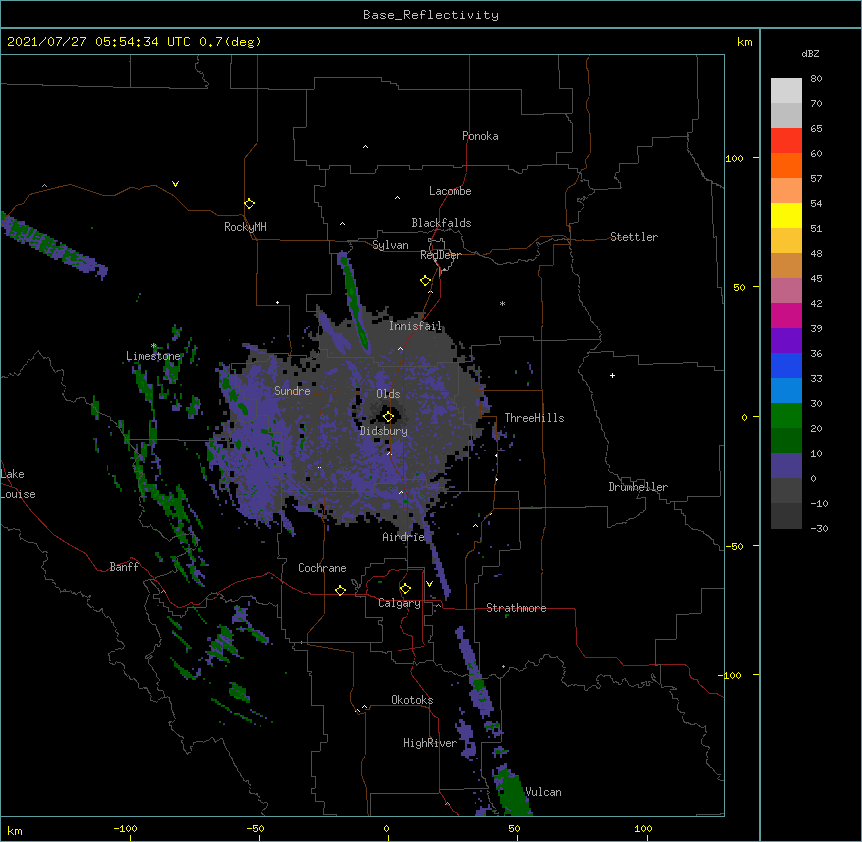Click the green 30 dBZ legend swatch
862x842 pixels.
(786, 416)
